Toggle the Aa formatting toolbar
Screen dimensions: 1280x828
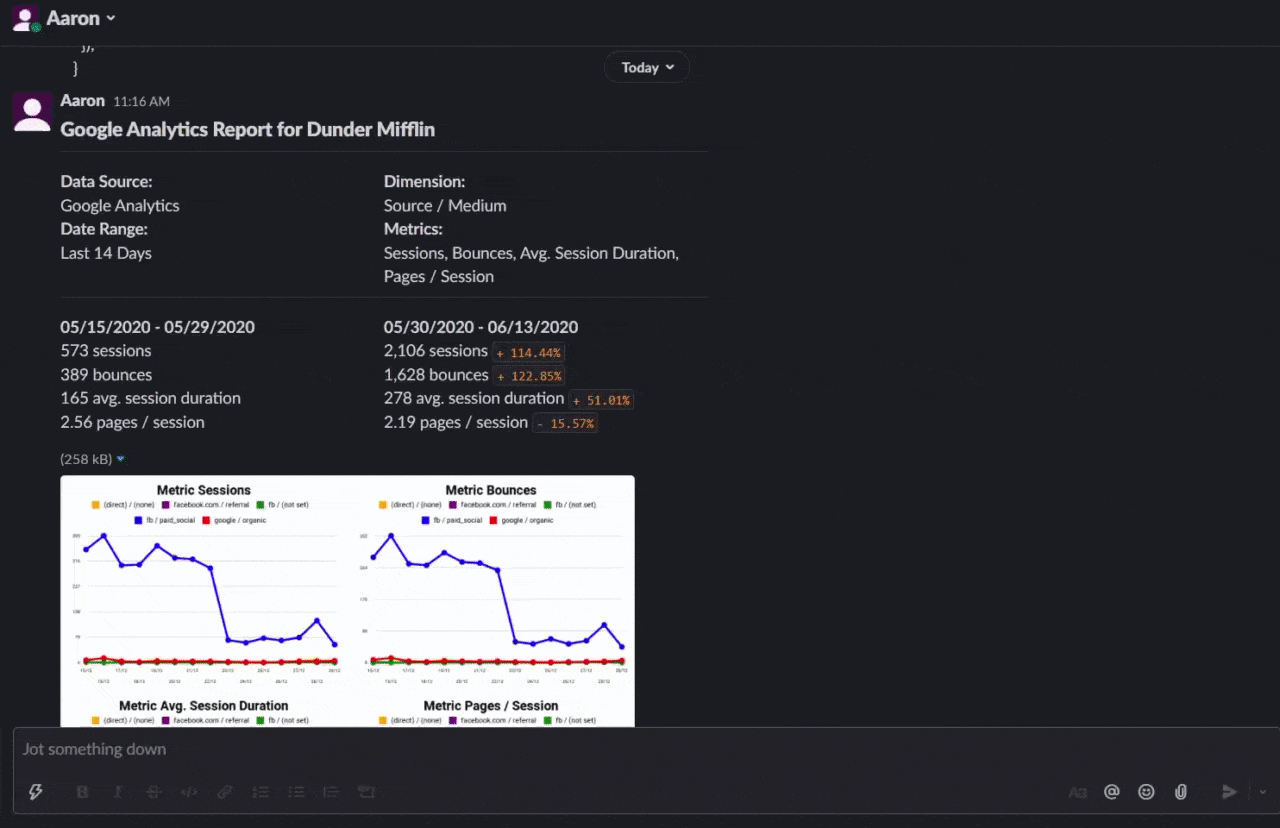[1077, 792]
